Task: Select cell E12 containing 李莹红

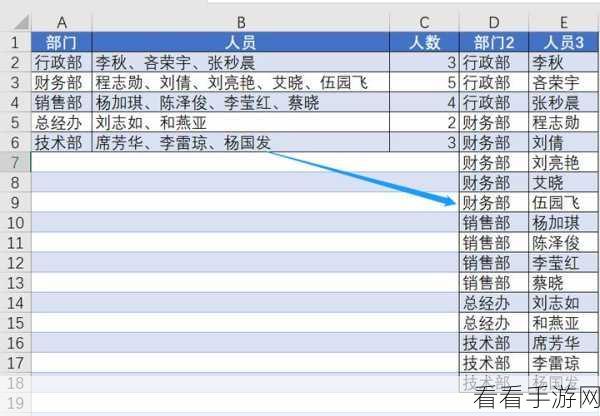Action: click(564, 263)
